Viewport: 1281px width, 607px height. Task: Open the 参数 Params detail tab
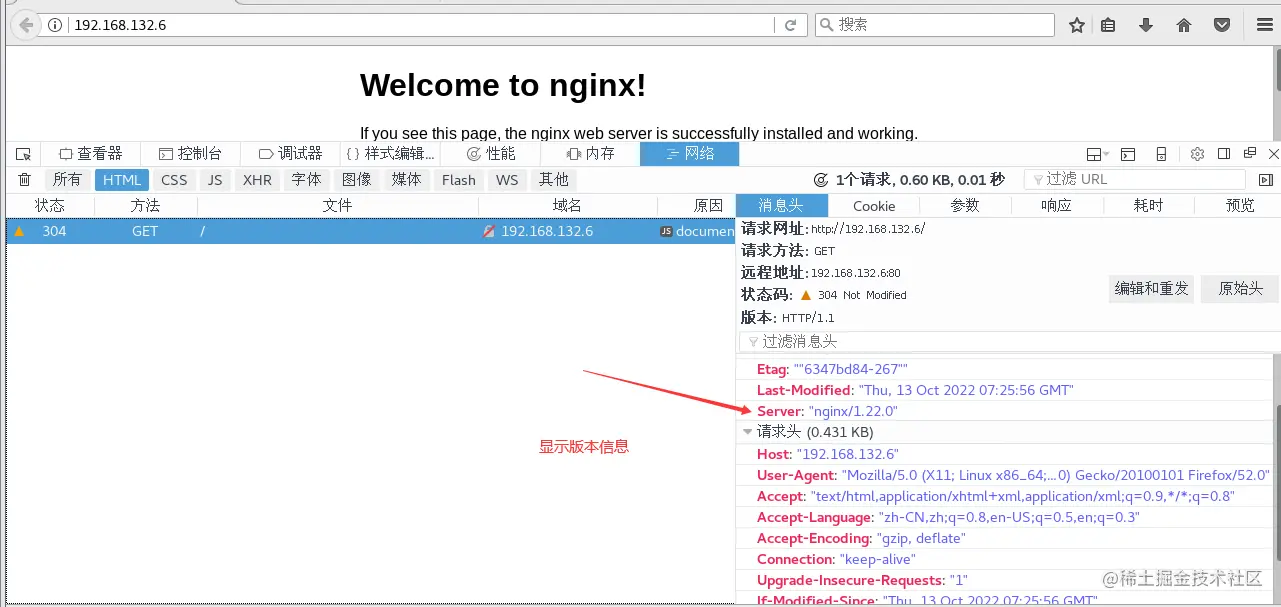click(x=965, y=205)
